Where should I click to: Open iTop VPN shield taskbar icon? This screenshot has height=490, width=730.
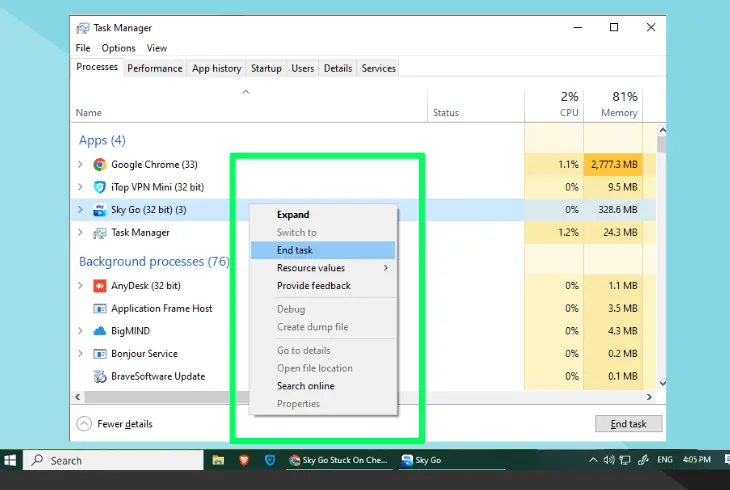point(270,461)
